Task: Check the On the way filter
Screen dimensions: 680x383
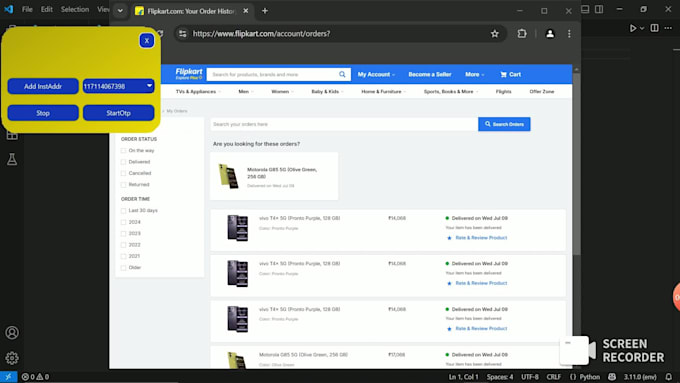Action: pos(123,151)
